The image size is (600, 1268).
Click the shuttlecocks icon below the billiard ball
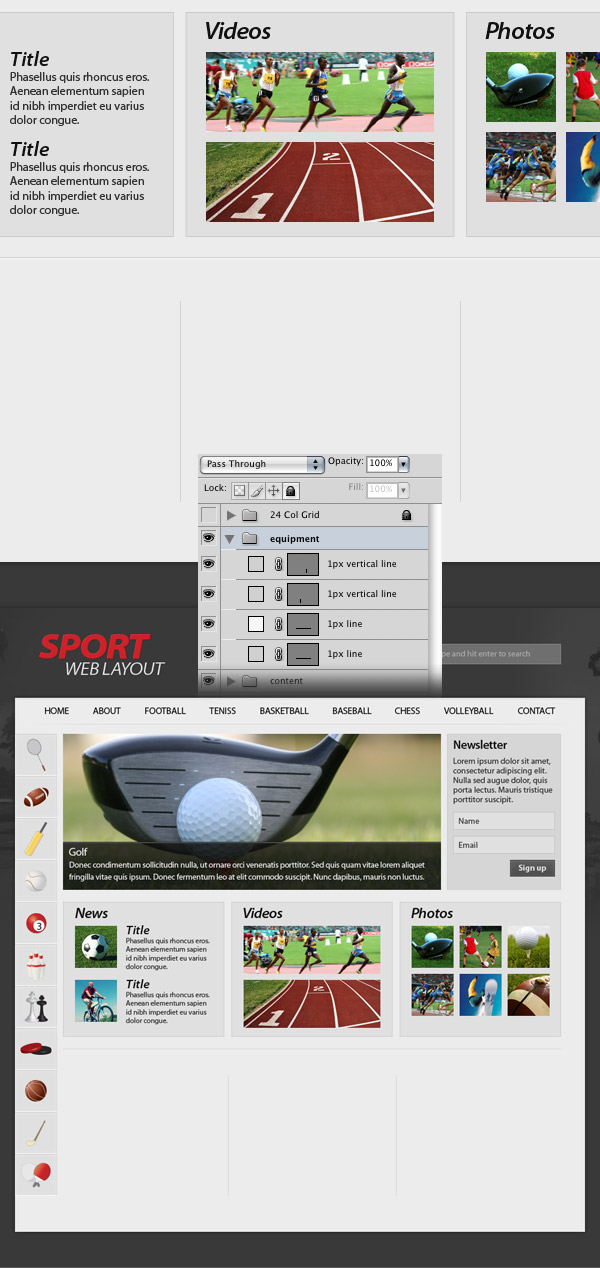pyautogui.click(x=35, y=965)
